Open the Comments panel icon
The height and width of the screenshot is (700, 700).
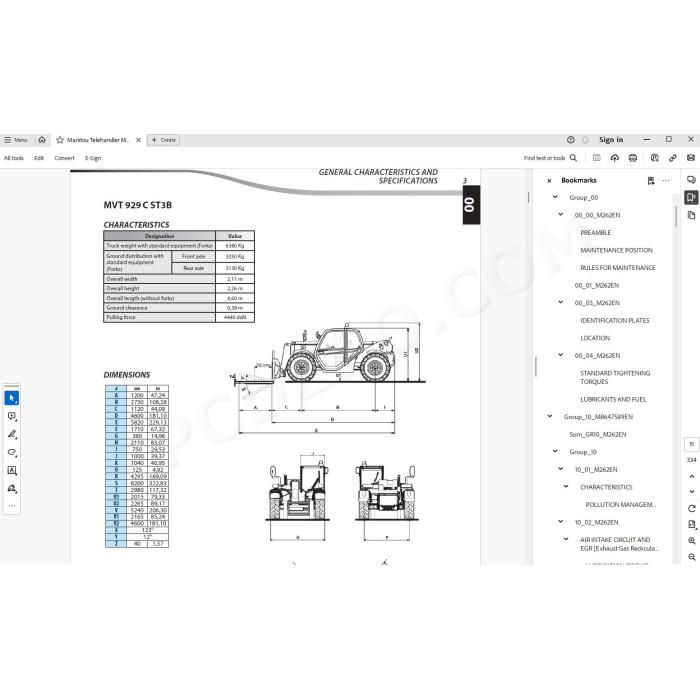[691, 180]
